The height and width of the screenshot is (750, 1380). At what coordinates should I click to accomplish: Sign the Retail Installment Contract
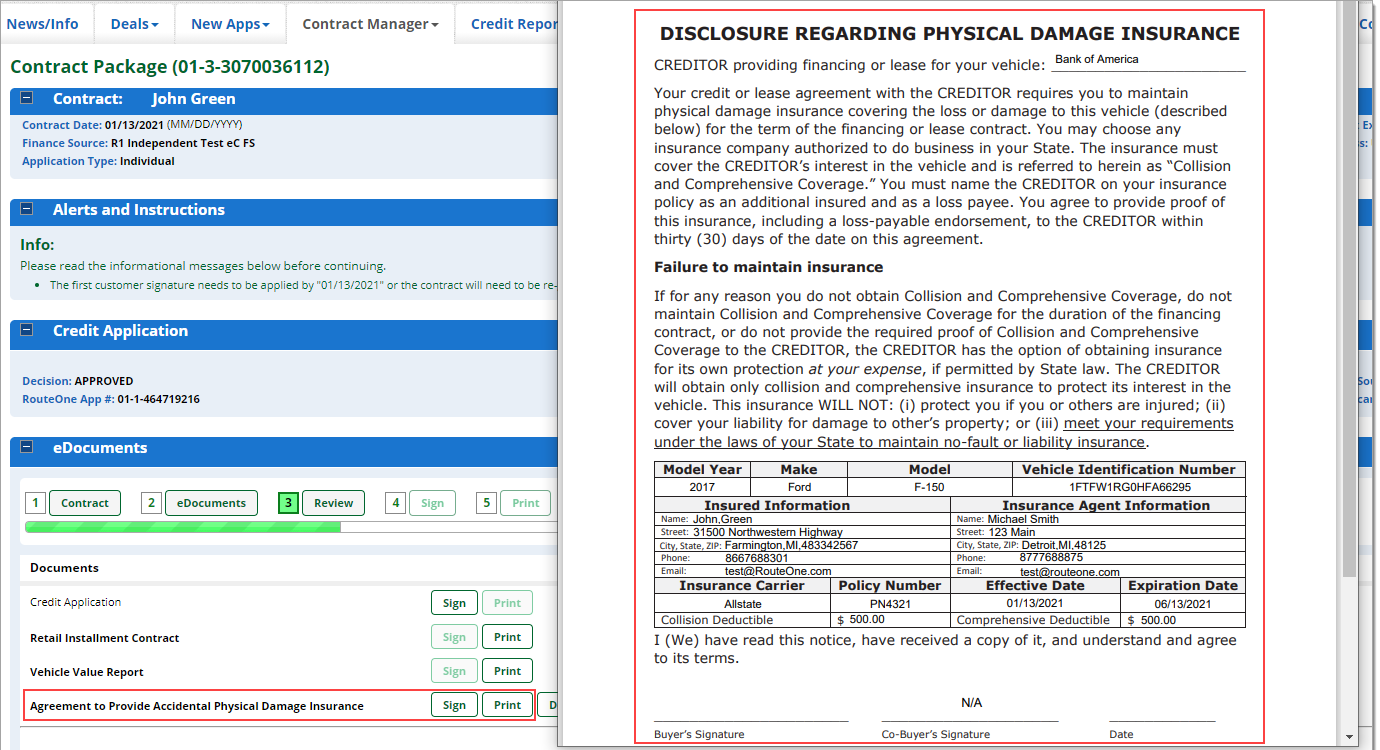(454, 637)
